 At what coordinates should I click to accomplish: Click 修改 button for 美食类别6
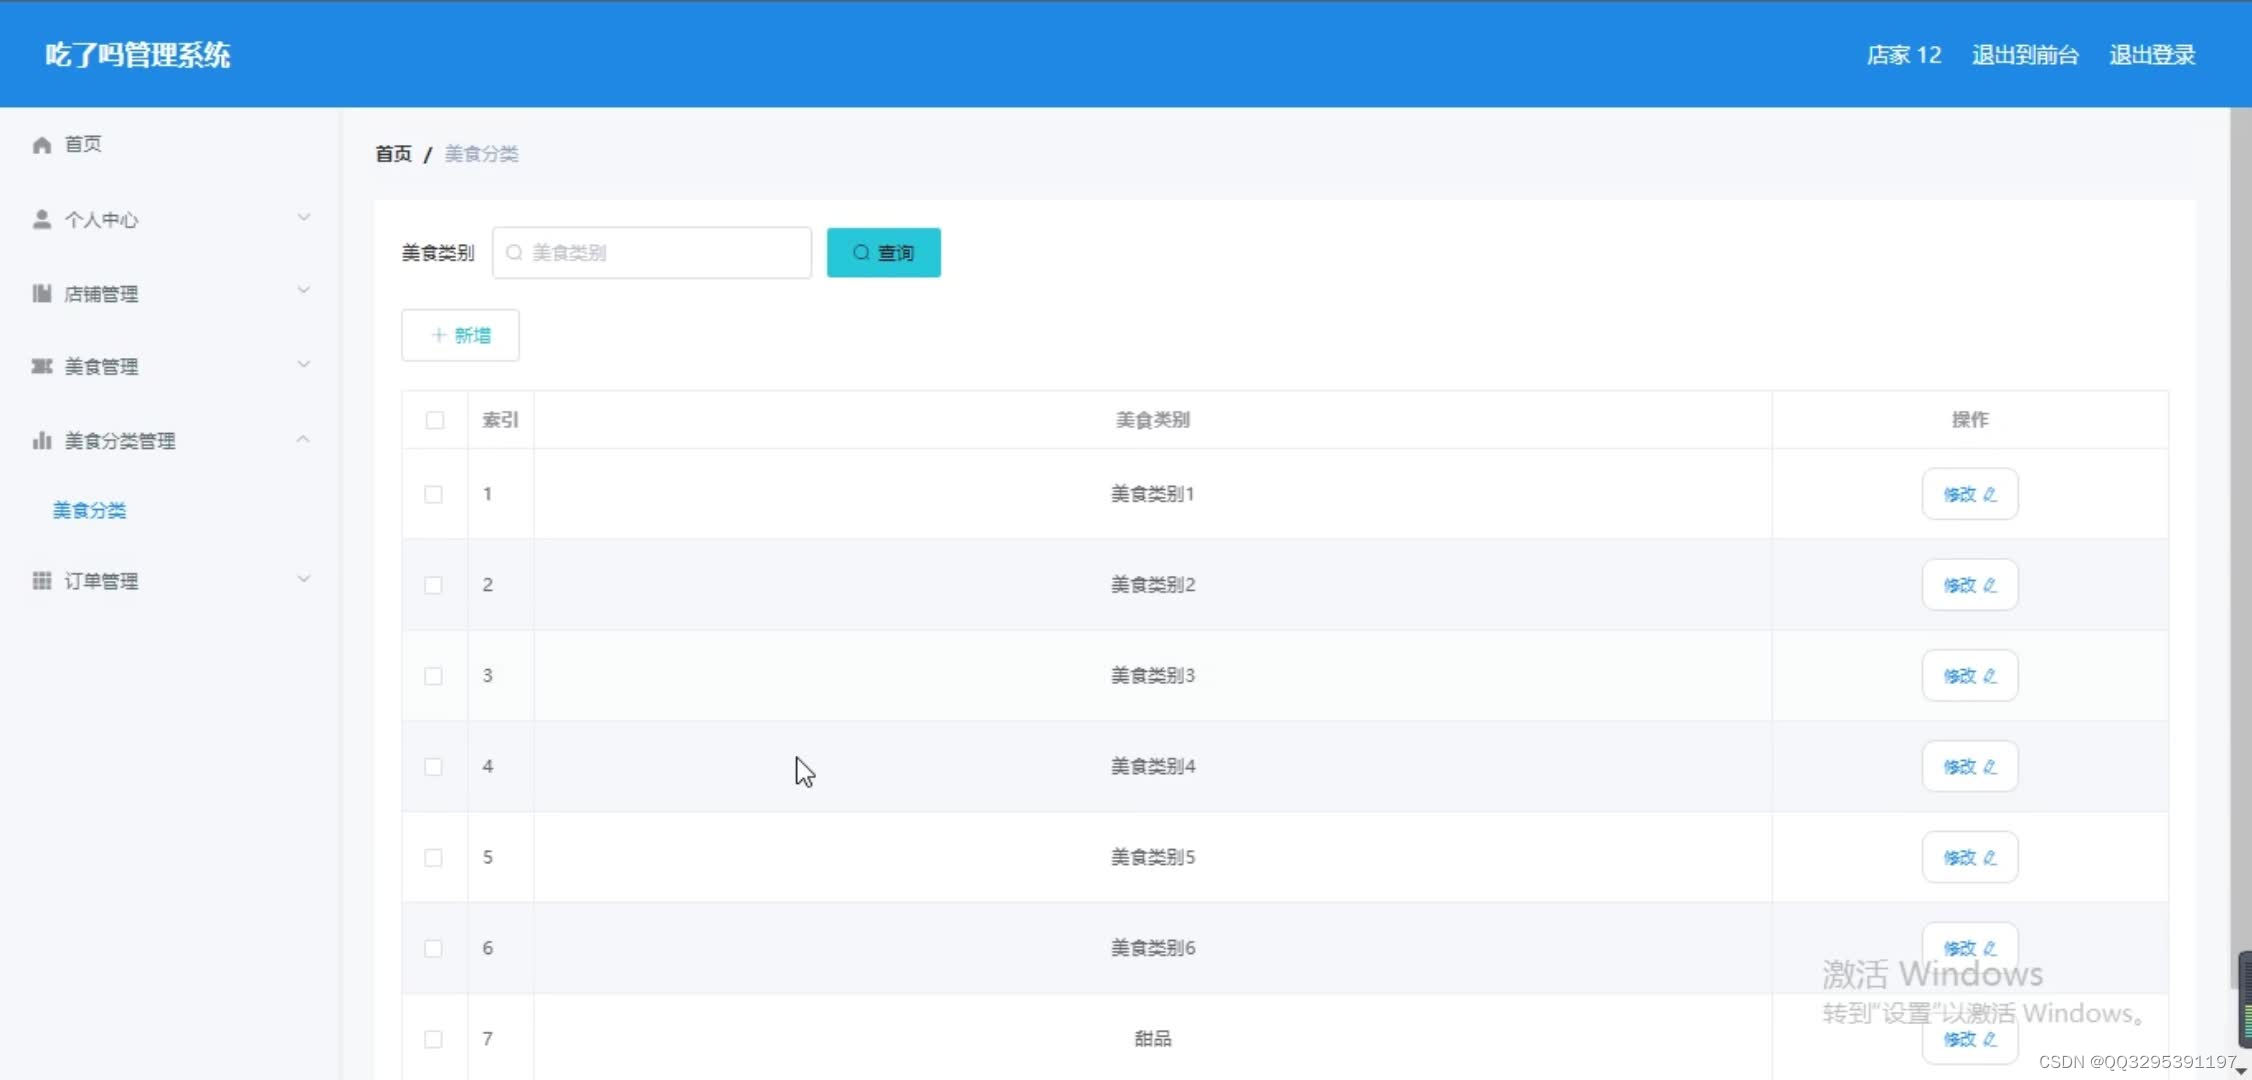pos(1970,948)
